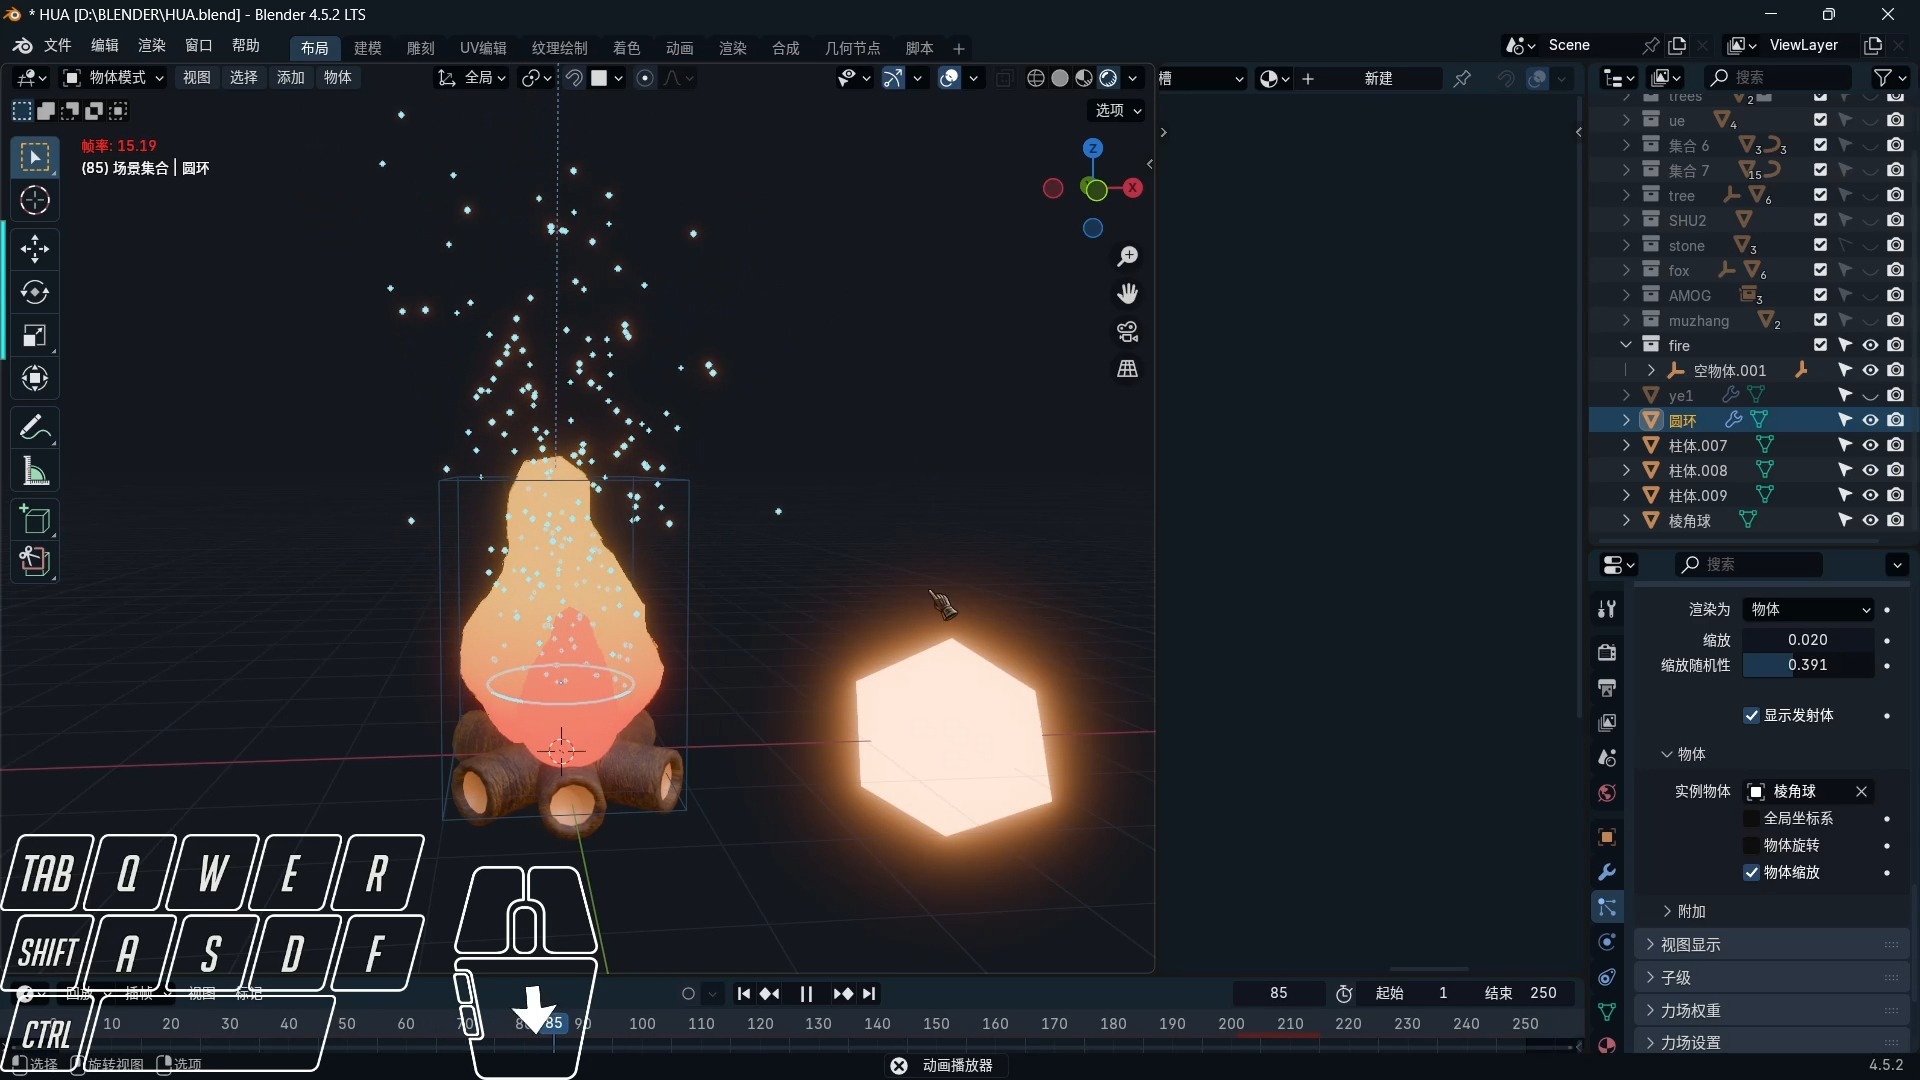The height and width of the screenshot is (1080, 1920).
Task: Toggle the snap magnet icon
Action: pos(574,78)
